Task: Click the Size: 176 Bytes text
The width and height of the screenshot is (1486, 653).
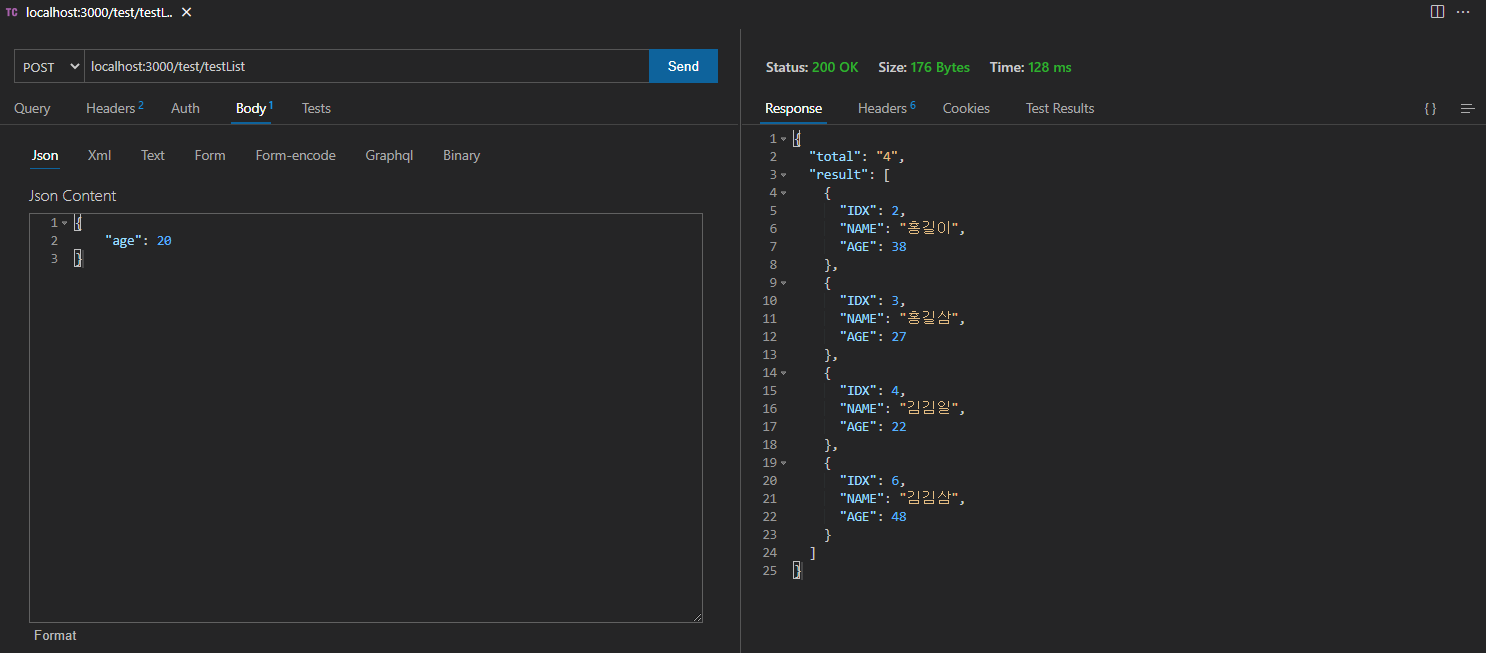Action: click(924, 67)
